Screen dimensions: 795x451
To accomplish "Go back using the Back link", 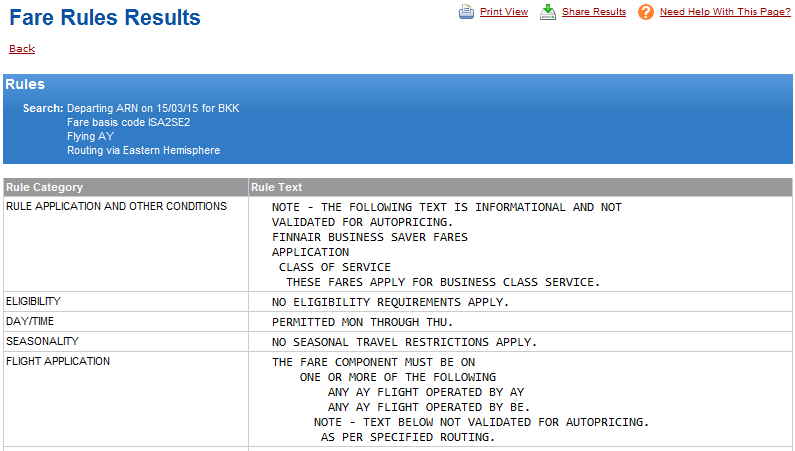I will pyautogui.click(x=22, y=49).
